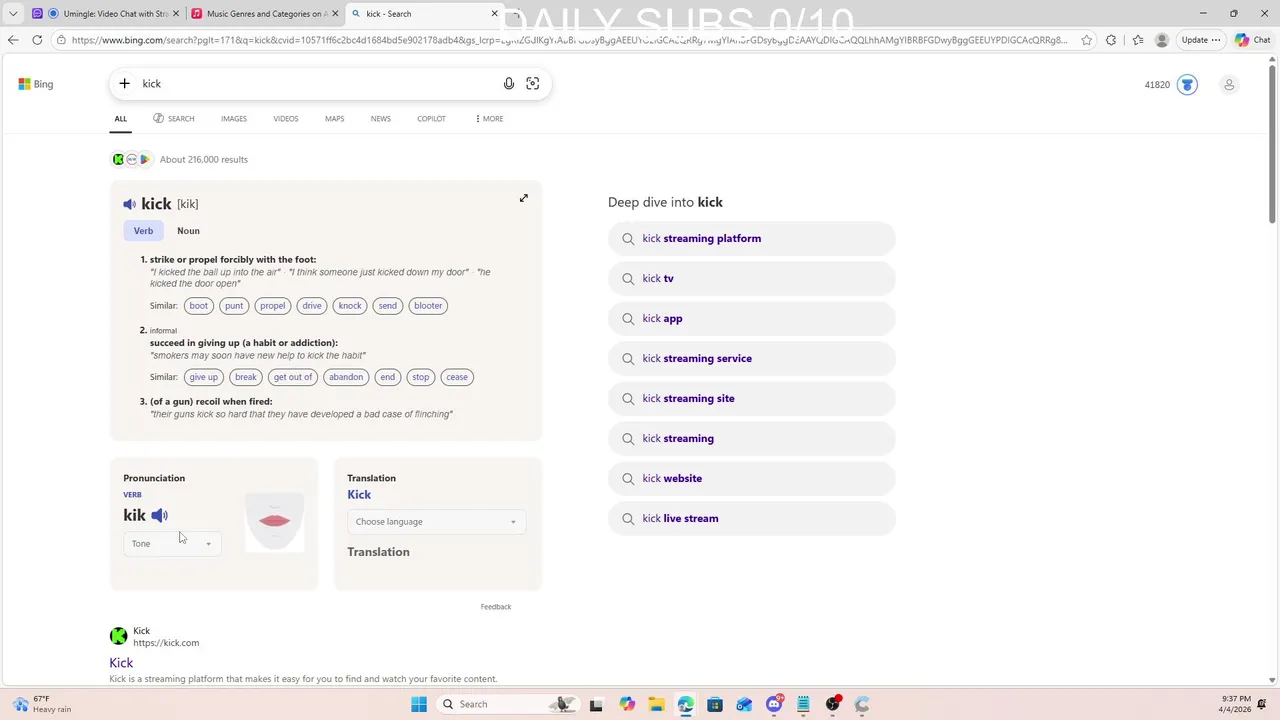Open Task View on taskbar

[x=596, y=704]
